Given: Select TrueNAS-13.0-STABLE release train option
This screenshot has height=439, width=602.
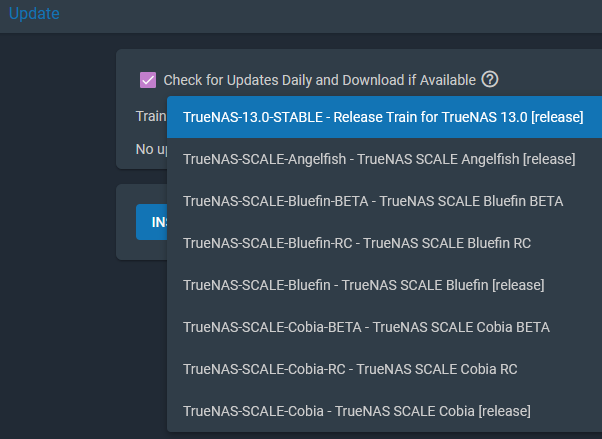Looking at the screenshot, I should point(384,117).
